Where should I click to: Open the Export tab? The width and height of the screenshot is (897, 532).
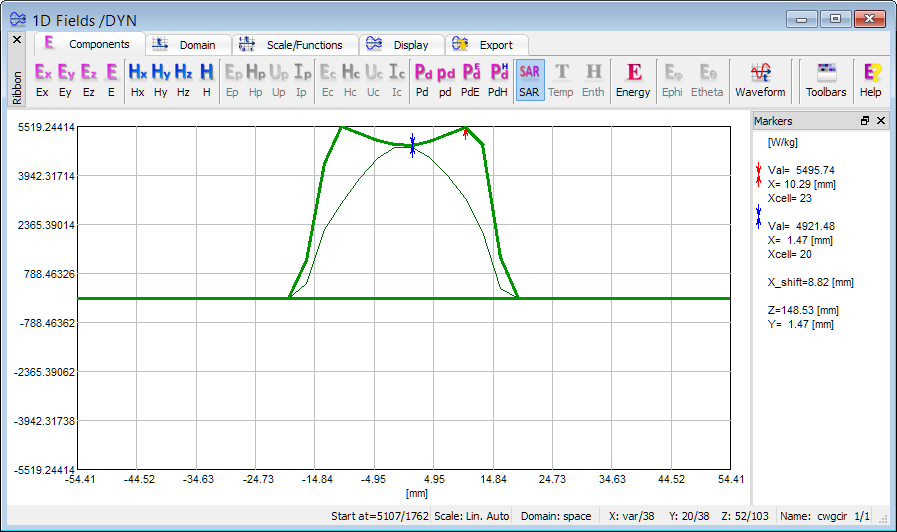click(484, 45)
